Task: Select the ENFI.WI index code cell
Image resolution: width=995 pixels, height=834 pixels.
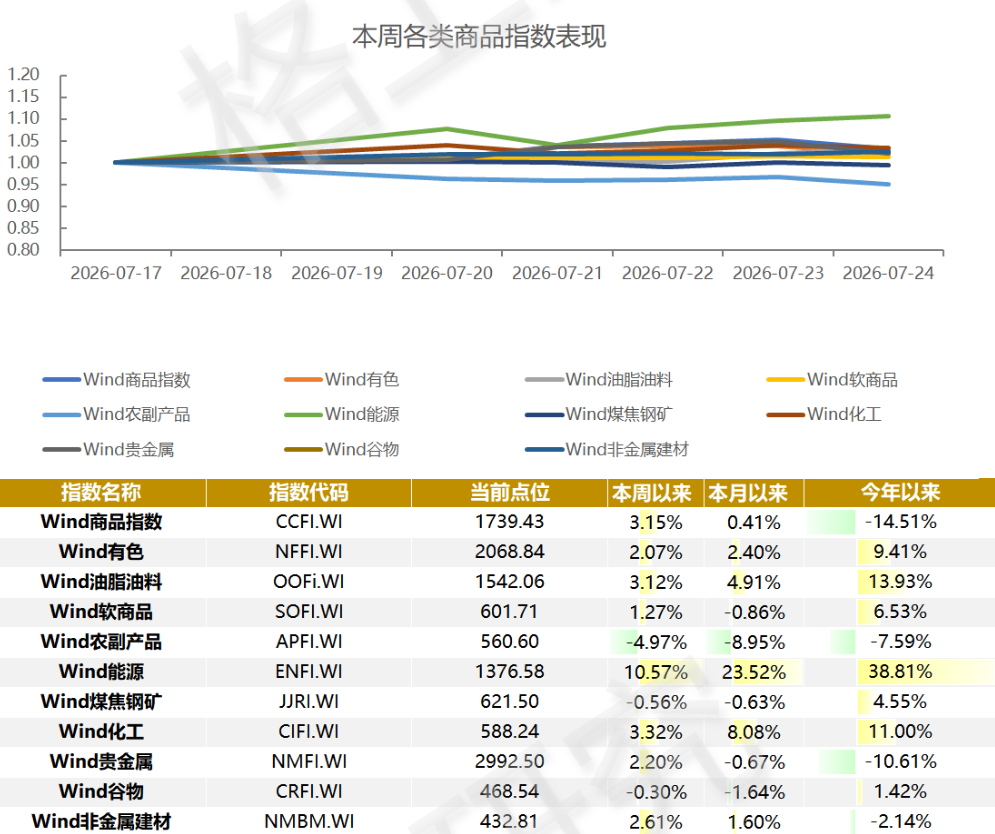Action: pos(309,672)
